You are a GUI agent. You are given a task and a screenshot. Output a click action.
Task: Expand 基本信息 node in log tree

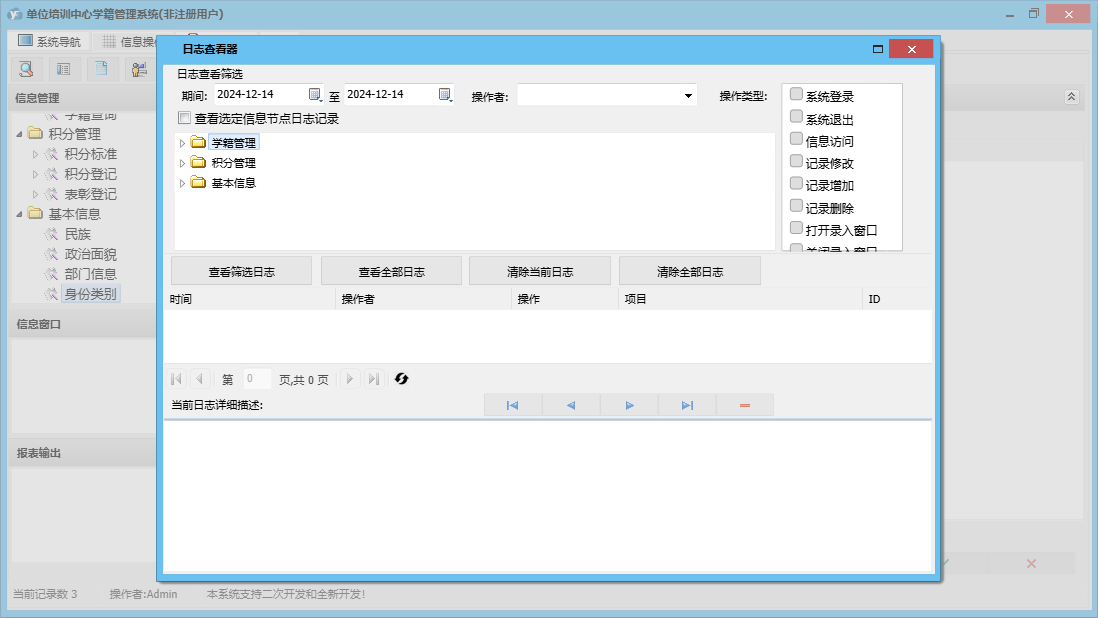pyautogui.click(x=182, y=183)
